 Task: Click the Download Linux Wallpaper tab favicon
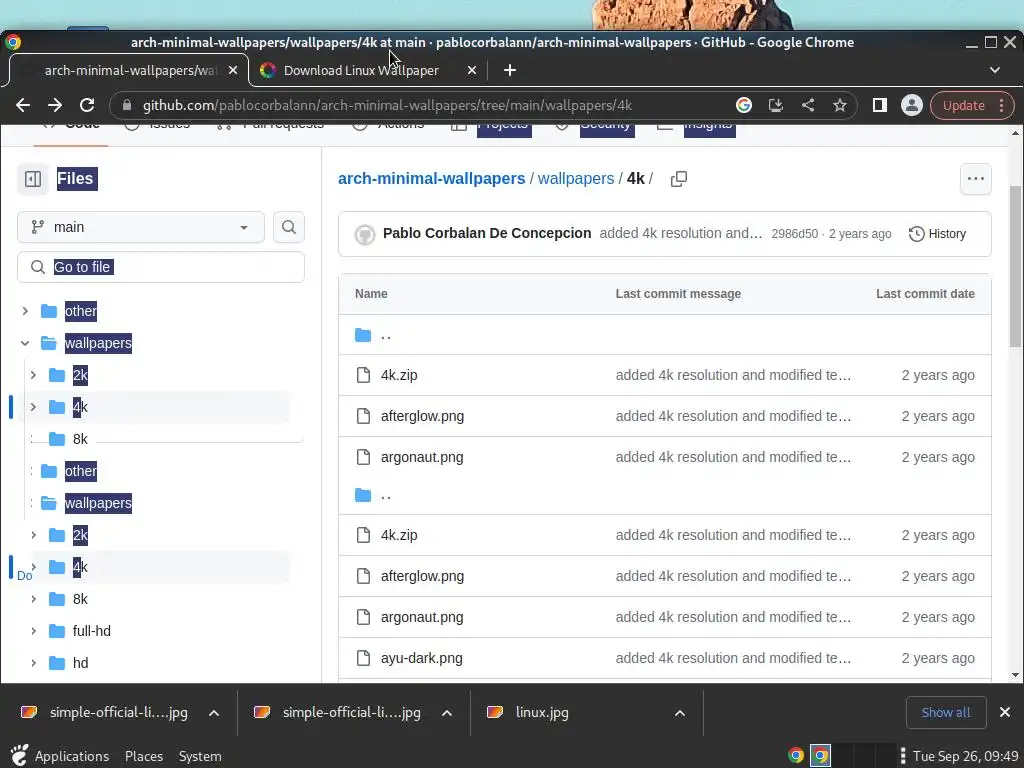267,70
